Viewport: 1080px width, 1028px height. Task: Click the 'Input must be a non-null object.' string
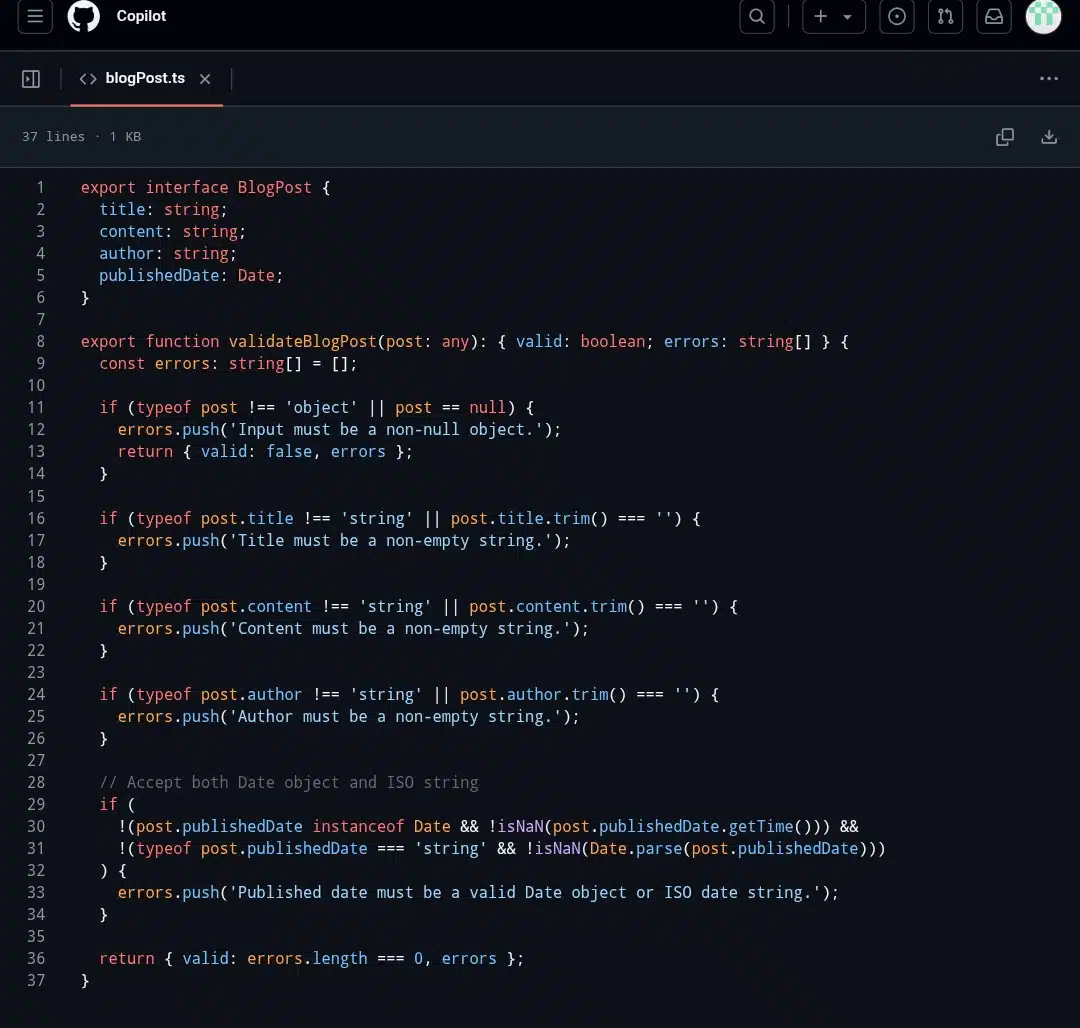391,430
